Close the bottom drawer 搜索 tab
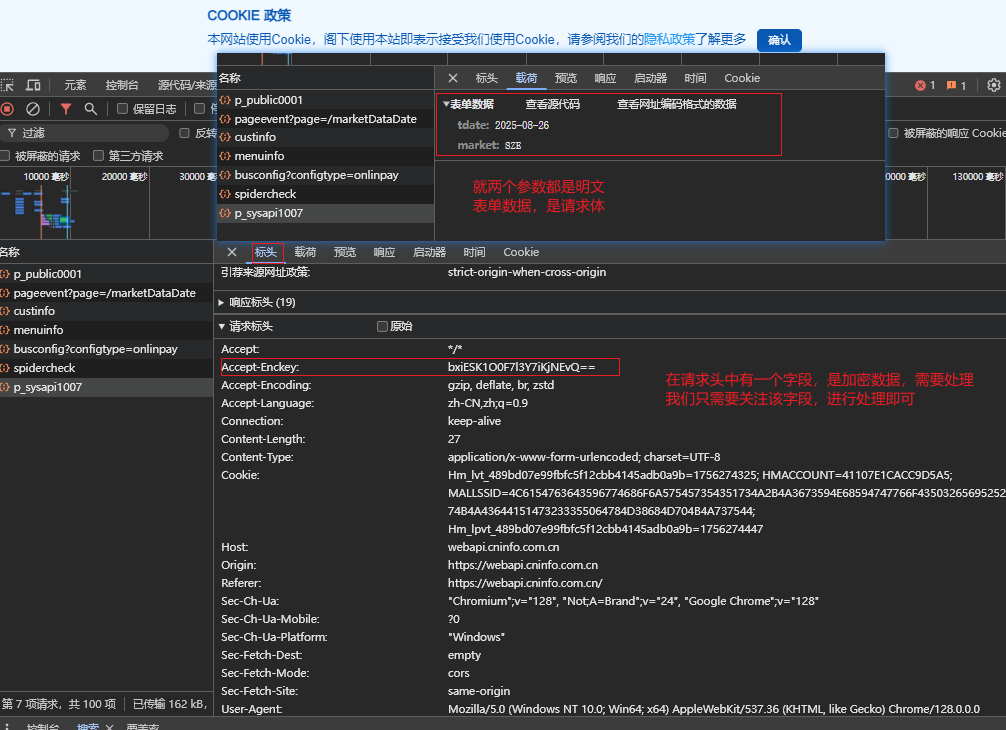 [x=110, y=727]
